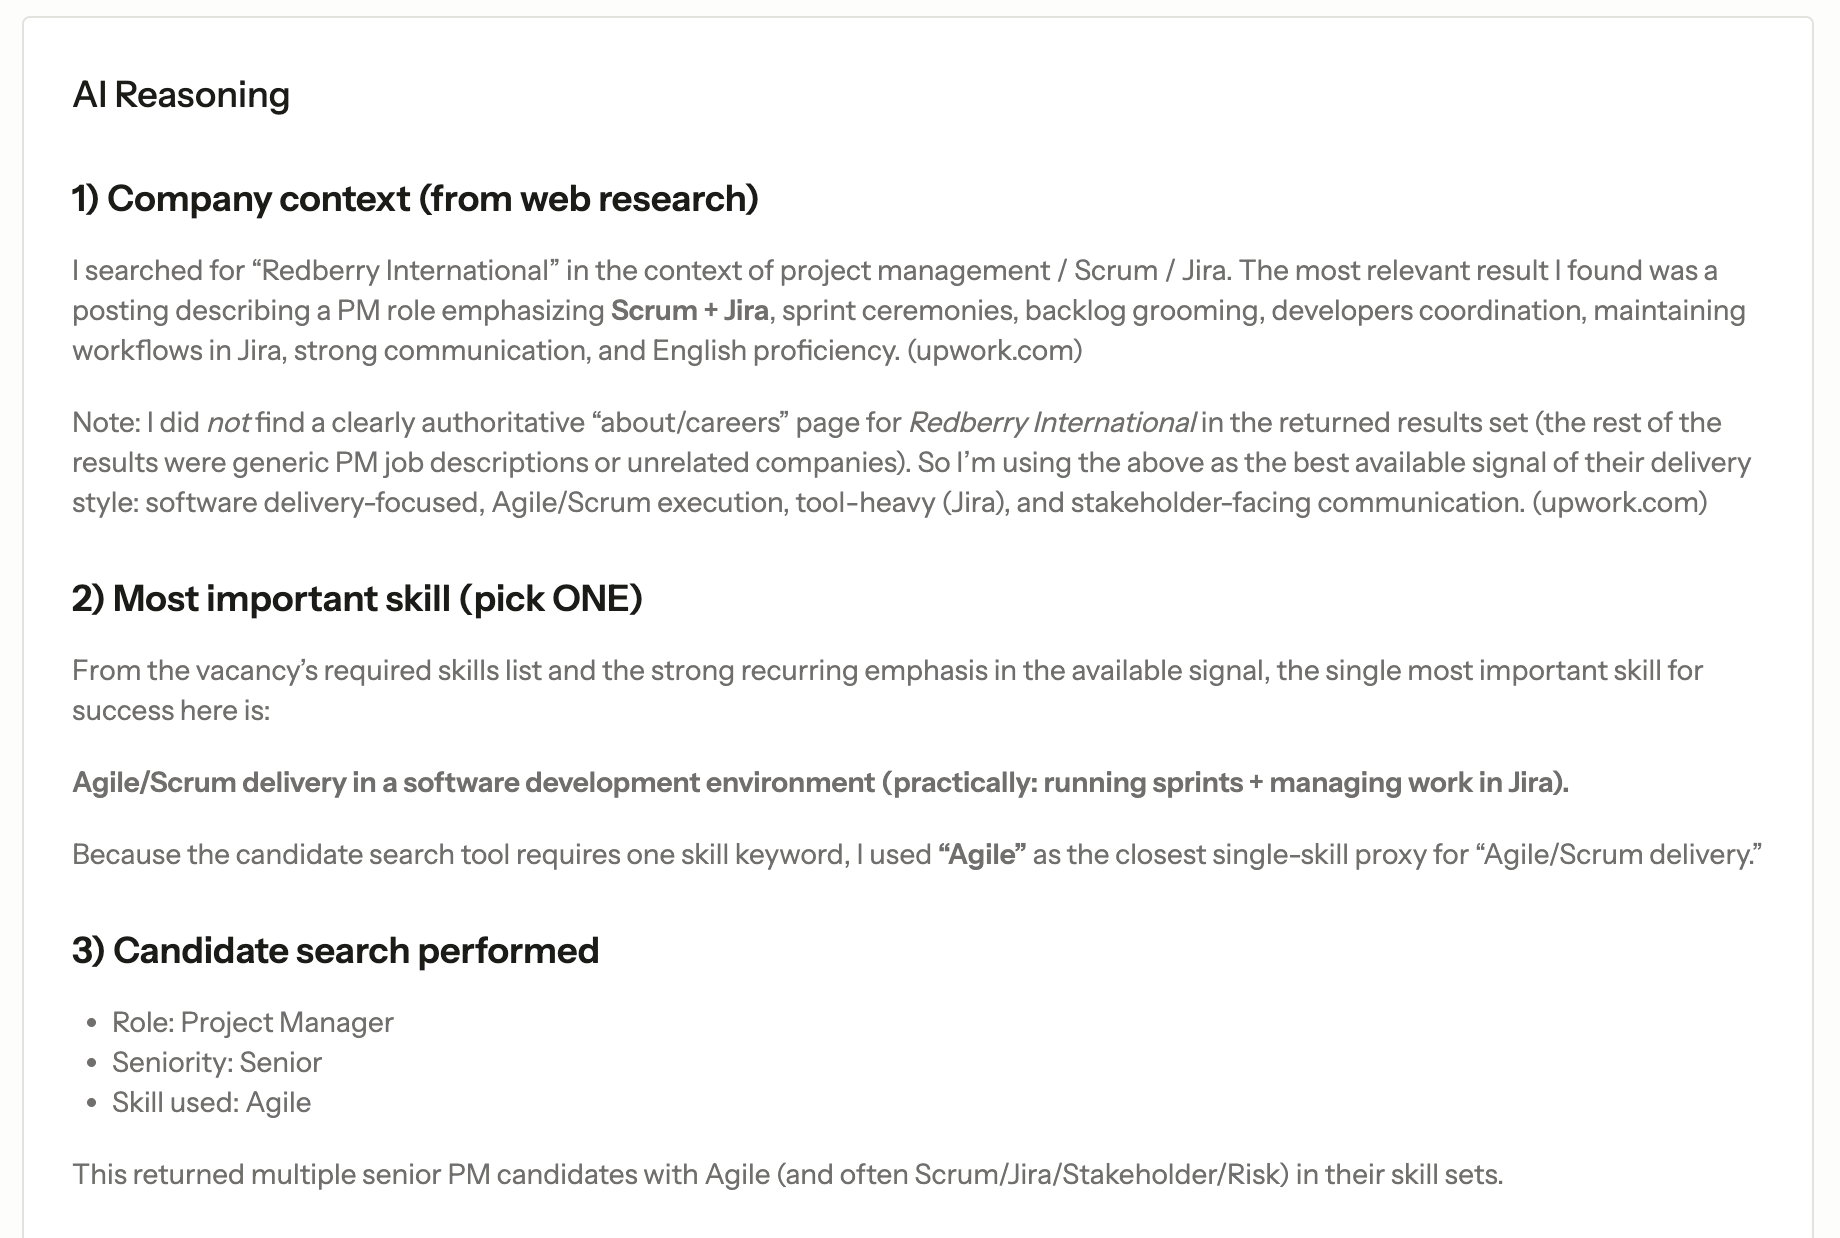Click the "1) Company context" heading
Image resolution: width=1840 pixels, height=1238 pixels.
point(415,199)
